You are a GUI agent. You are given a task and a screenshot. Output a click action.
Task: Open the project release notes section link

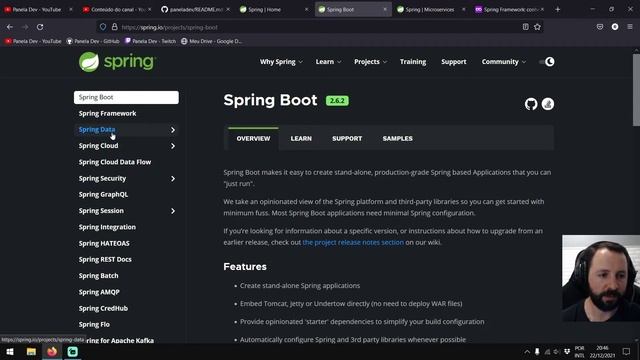click(x=353, y=242)
